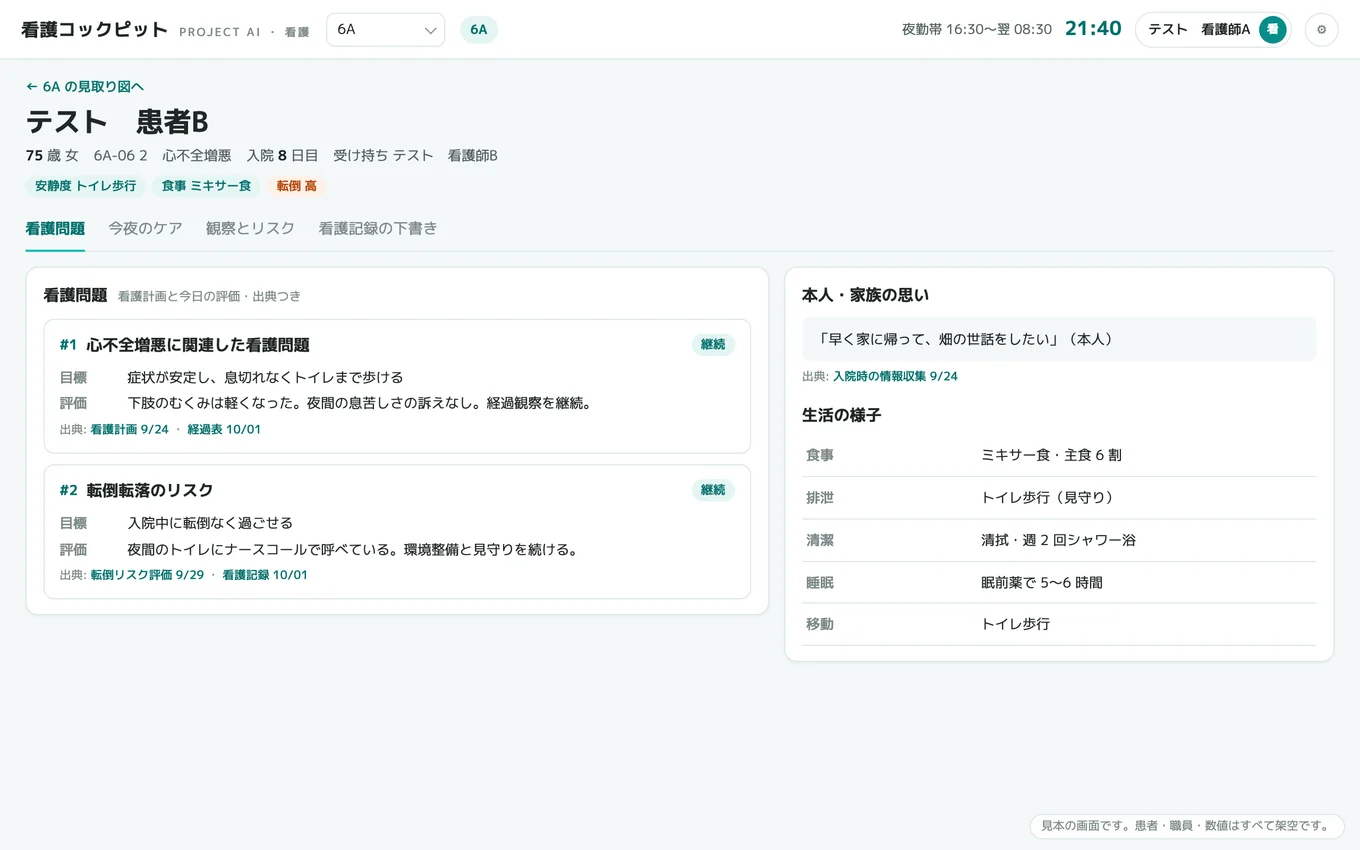Click the 転倒 高 risk tag
This screenshot has width=1360, height=850.
(297, 186)
